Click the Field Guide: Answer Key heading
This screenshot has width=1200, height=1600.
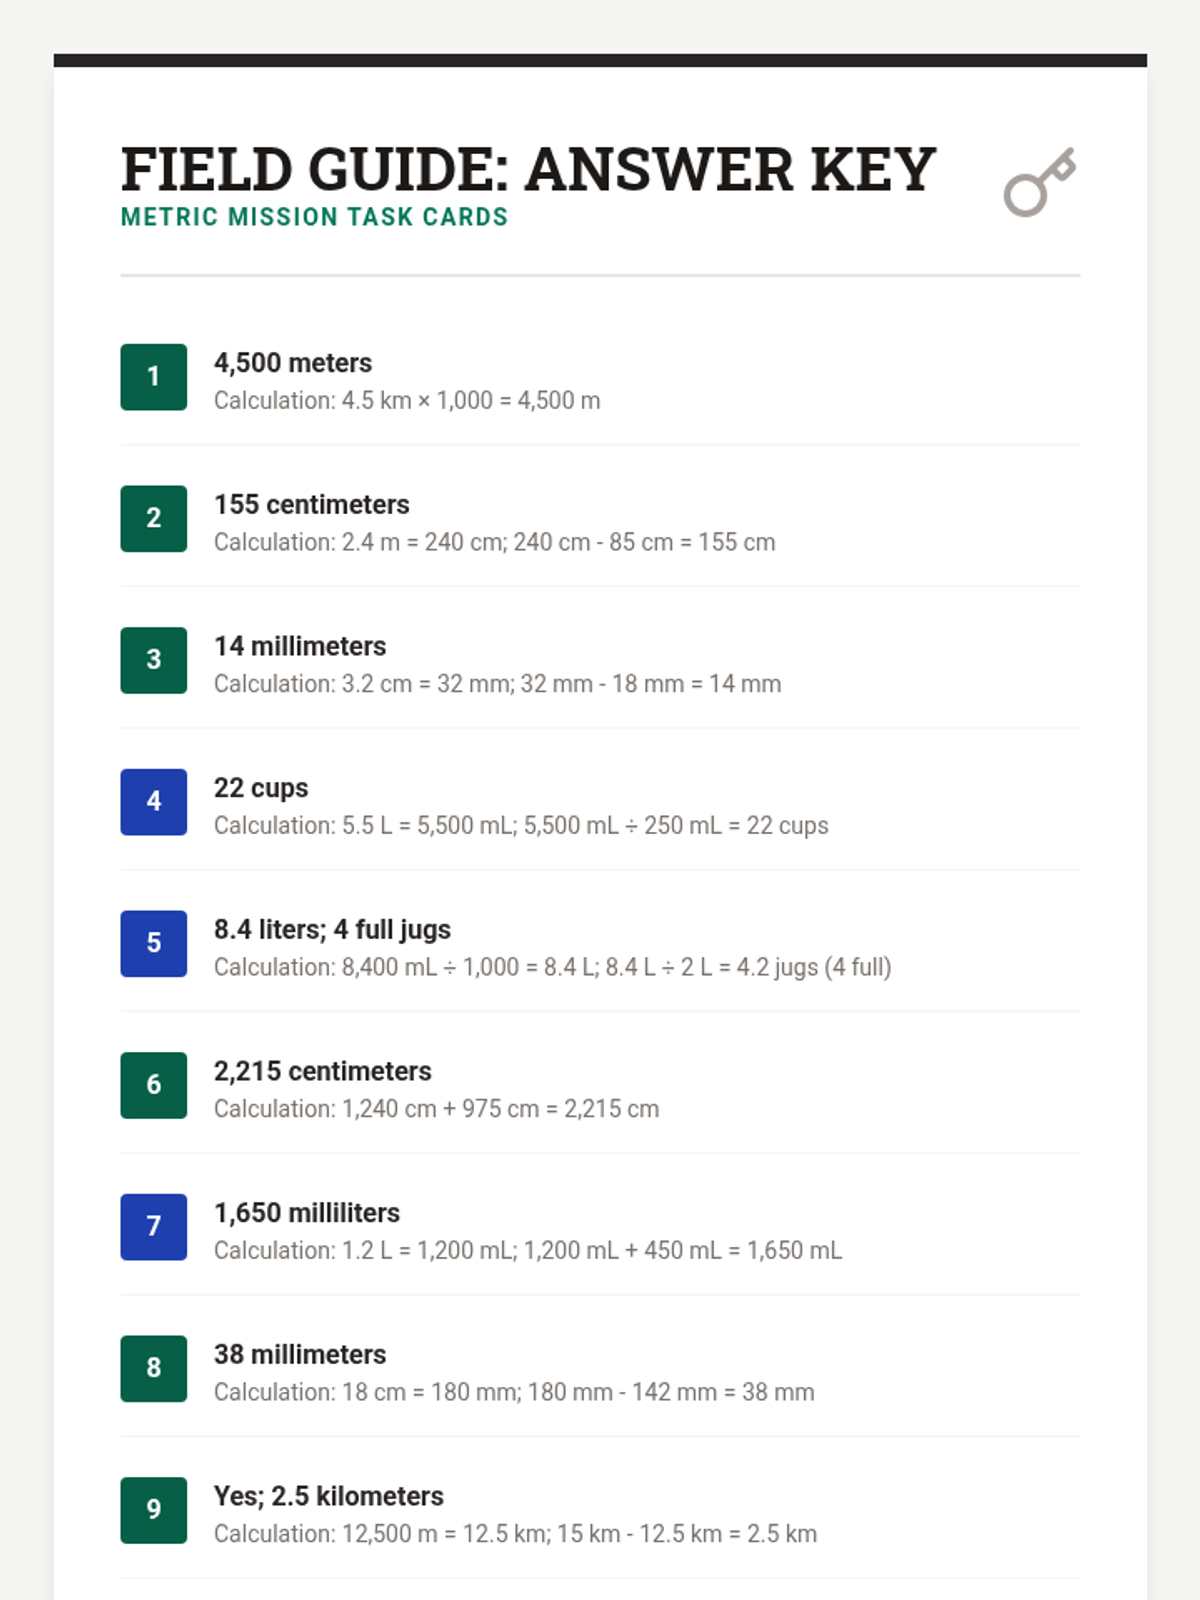pos(528,169)
